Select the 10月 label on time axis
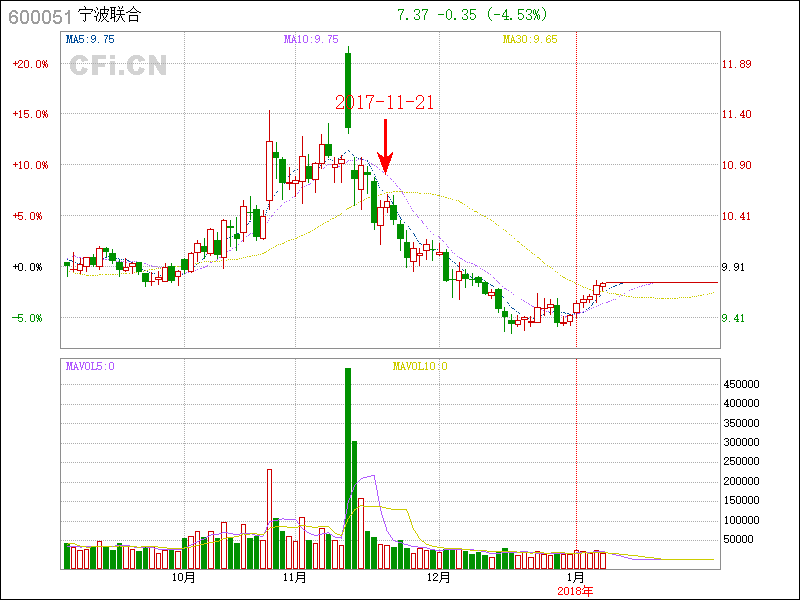800x600 pixels. 183,578
